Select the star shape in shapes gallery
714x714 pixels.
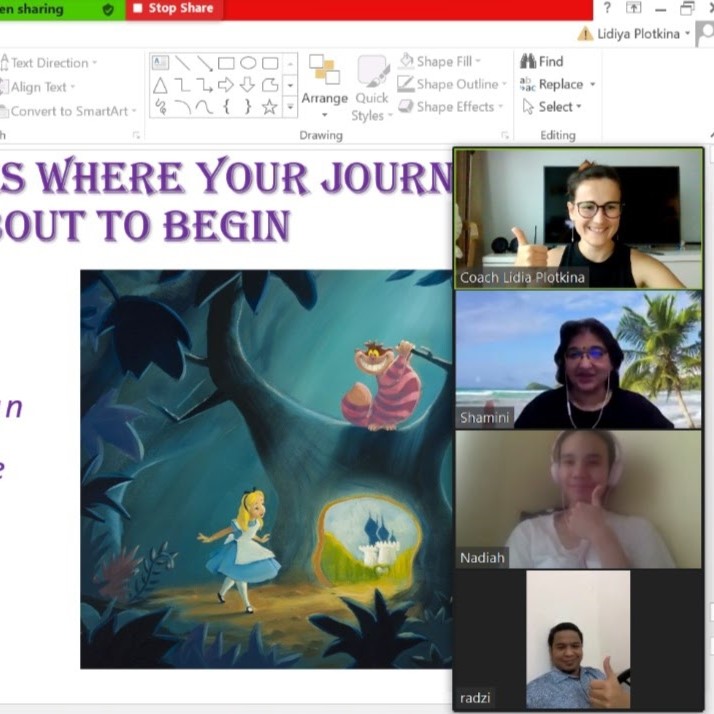(269, 106)
